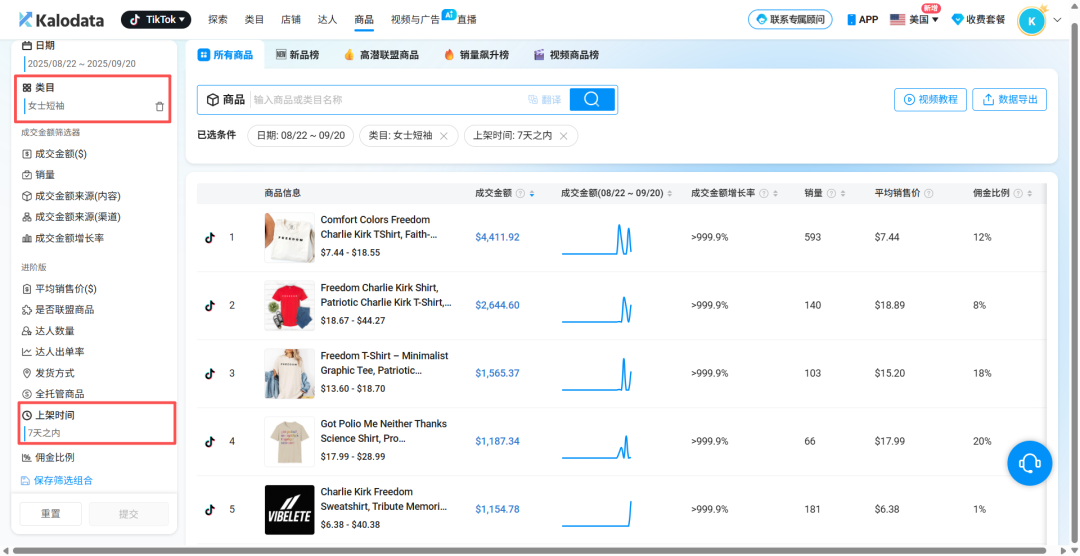The image size is (1080, 556).
Task: Click the 重置 reset button
Action: tap(50, 514)
